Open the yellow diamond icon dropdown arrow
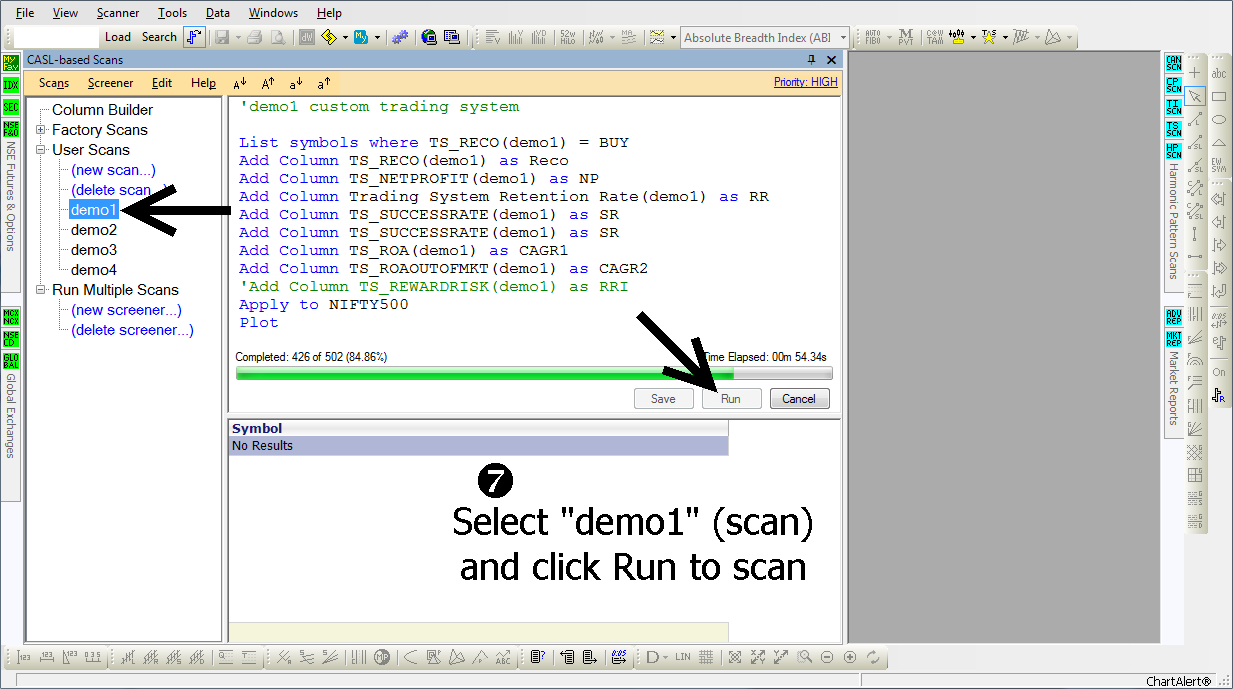Viewport: 1233px width, 689px height. click(x=345, y=38)
